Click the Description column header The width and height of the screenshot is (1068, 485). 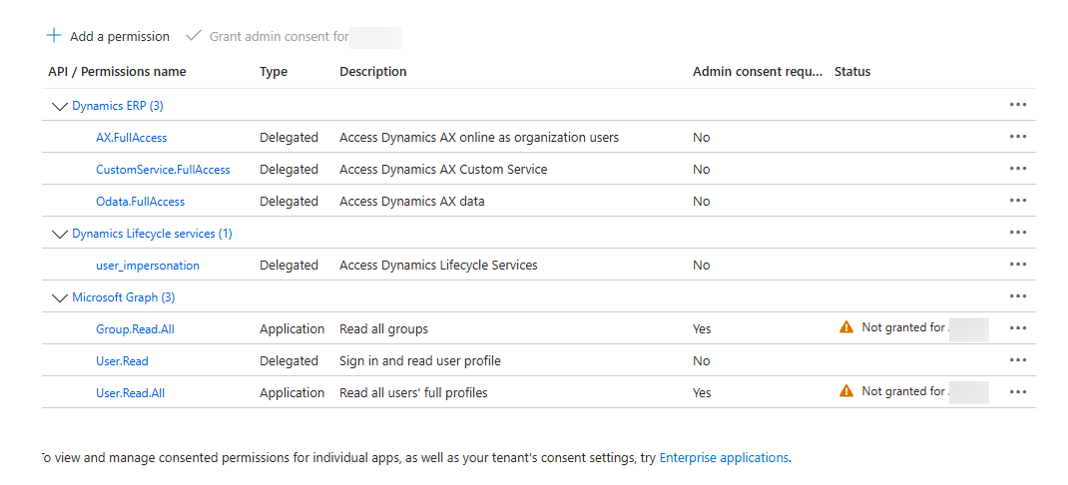pos(373,72)
